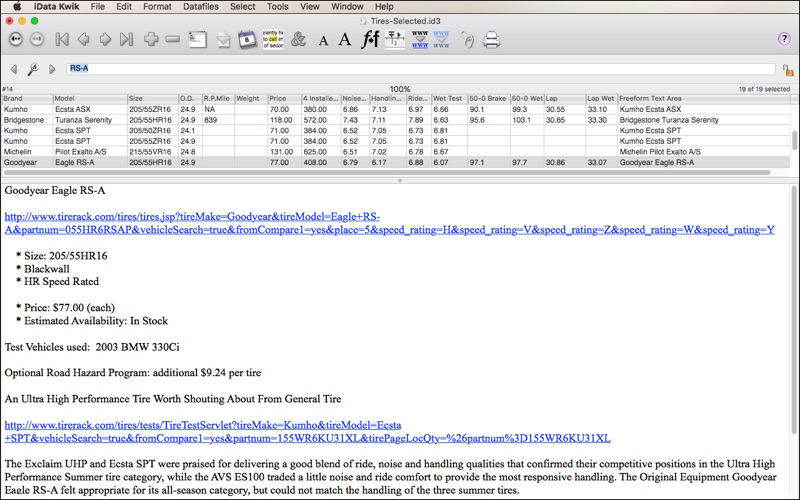Click the table's horizontal scrollbar

pyautogui.click(x=387, y=172)
